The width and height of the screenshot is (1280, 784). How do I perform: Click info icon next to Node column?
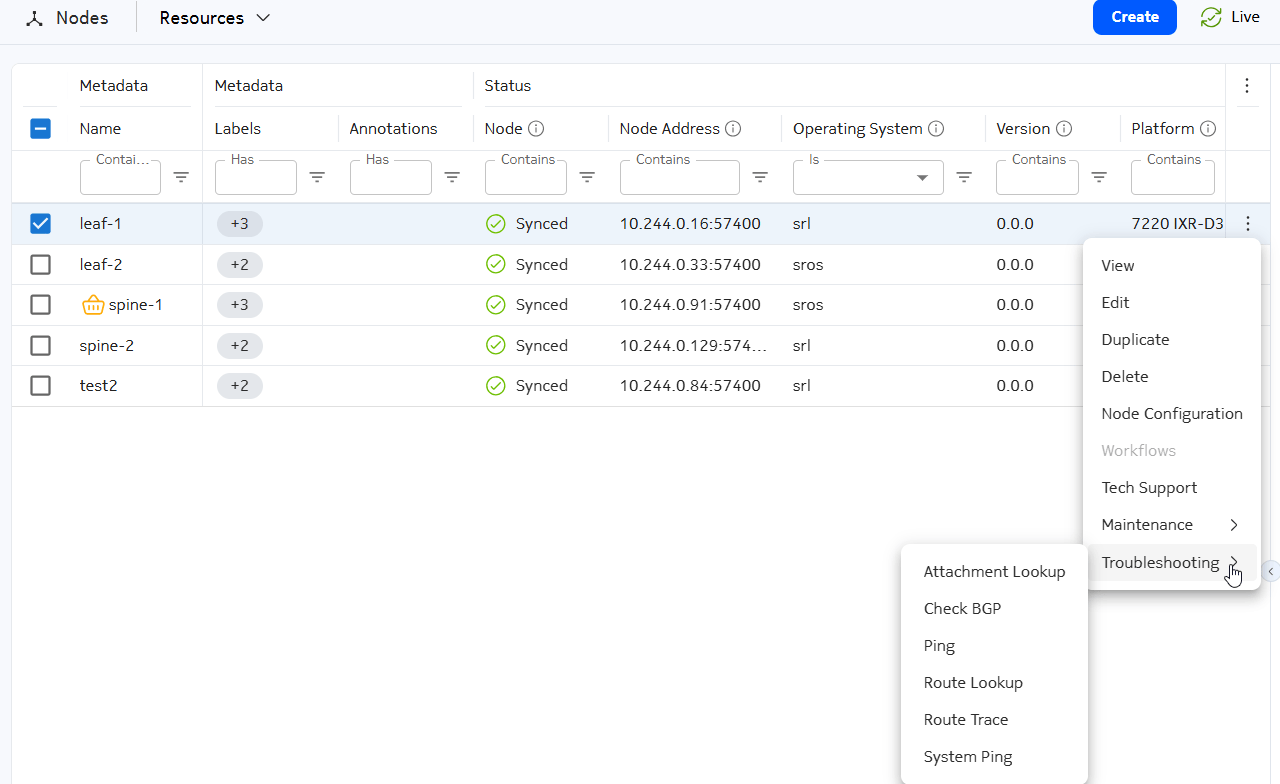(536, 129)
